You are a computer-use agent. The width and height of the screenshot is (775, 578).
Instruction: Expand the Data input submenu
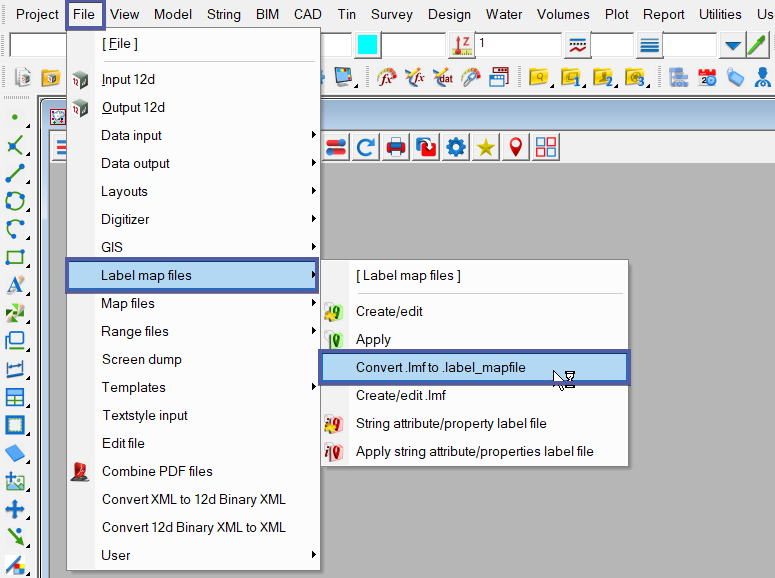[x=193, y=135]
